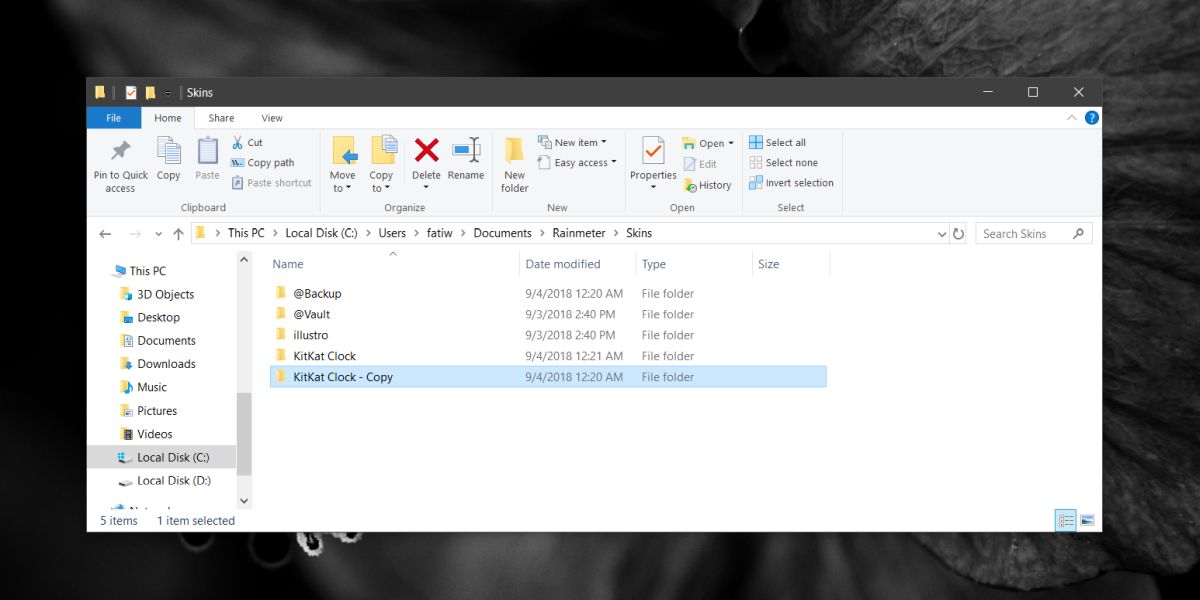Viewport: 1200px width, 600px height.
Task: Switch to the Home tab
Action: (168, 118)
